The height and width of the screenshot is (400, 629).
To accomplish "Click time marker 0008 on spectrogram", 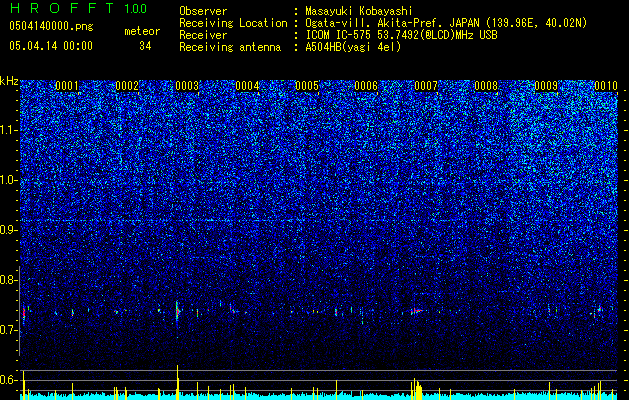I will pyautogui.click(x=486, y=86).
